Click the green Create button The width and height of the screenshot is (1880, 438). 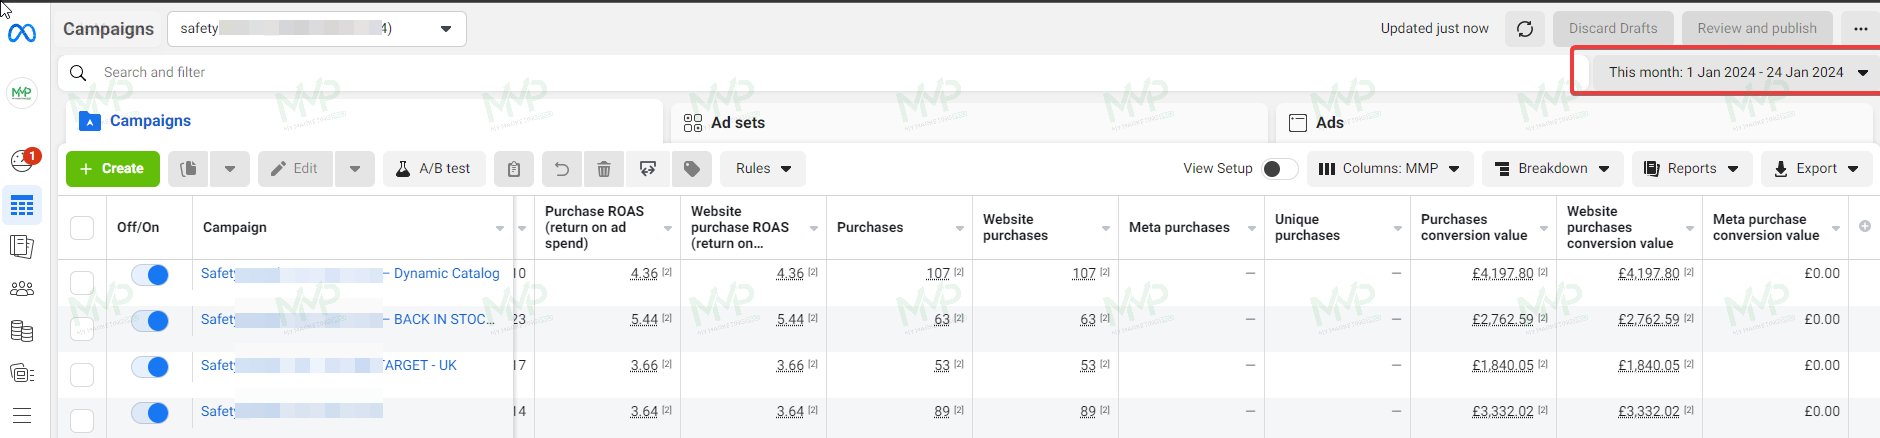coord(112,169)
